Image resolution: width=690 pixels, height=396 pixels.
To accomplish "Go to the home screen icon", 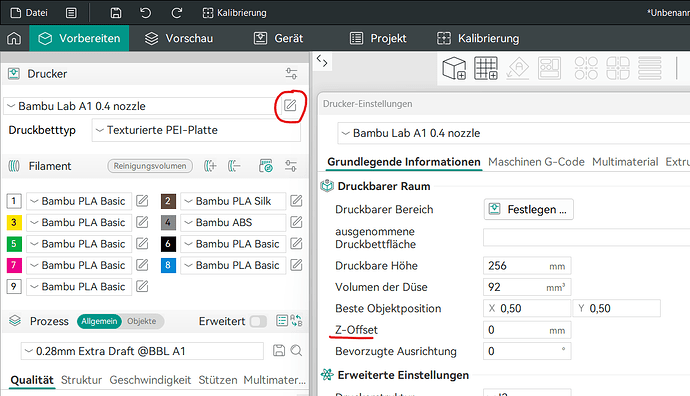I will tap(14, 38).
